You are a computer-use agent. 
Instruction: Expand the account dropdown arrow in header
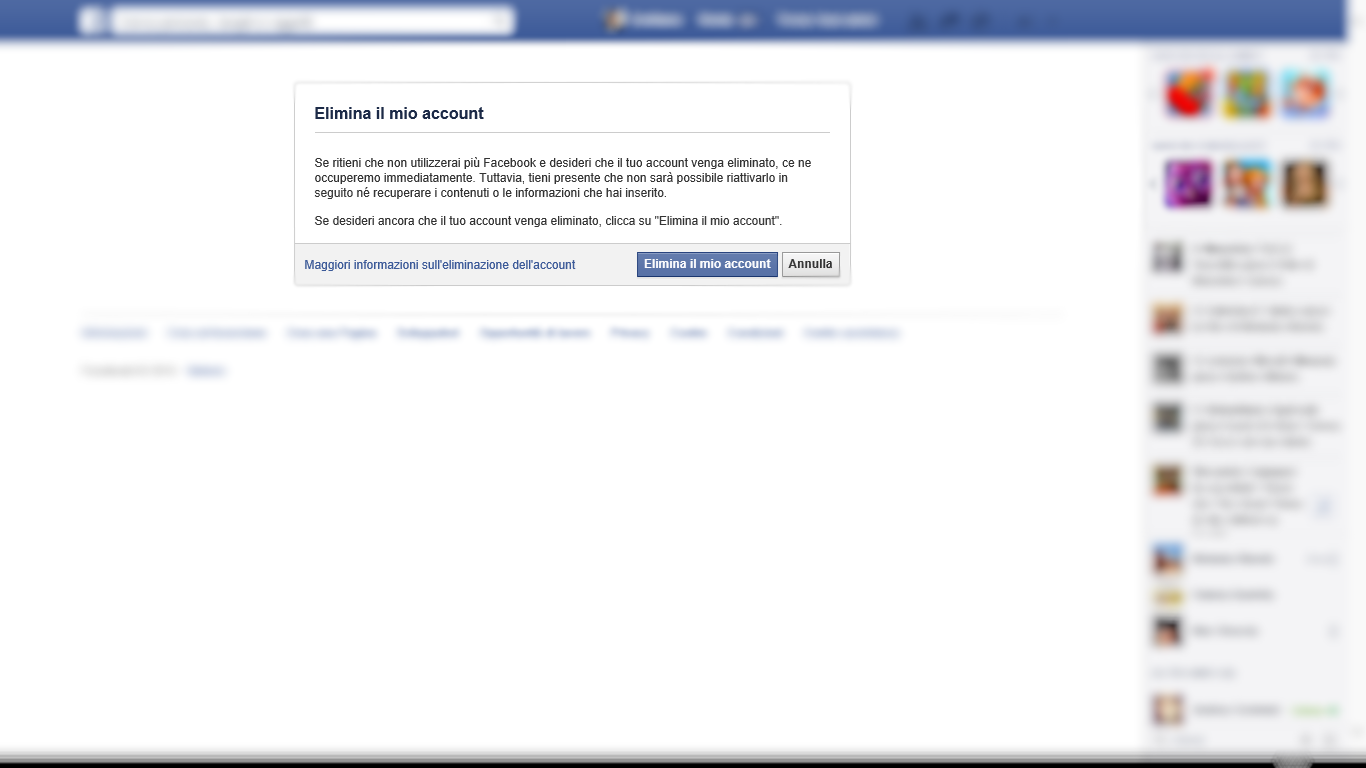click(1050, 20)
